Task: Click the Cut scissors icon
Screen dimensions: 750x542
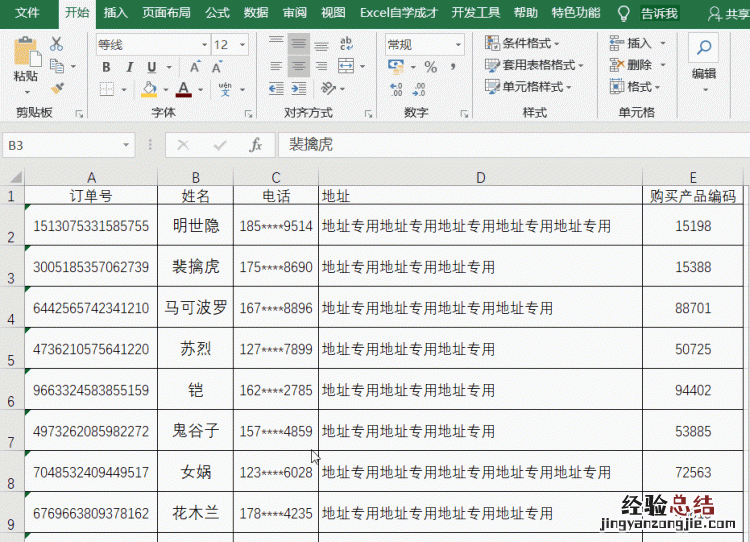Action: [56, 44]
